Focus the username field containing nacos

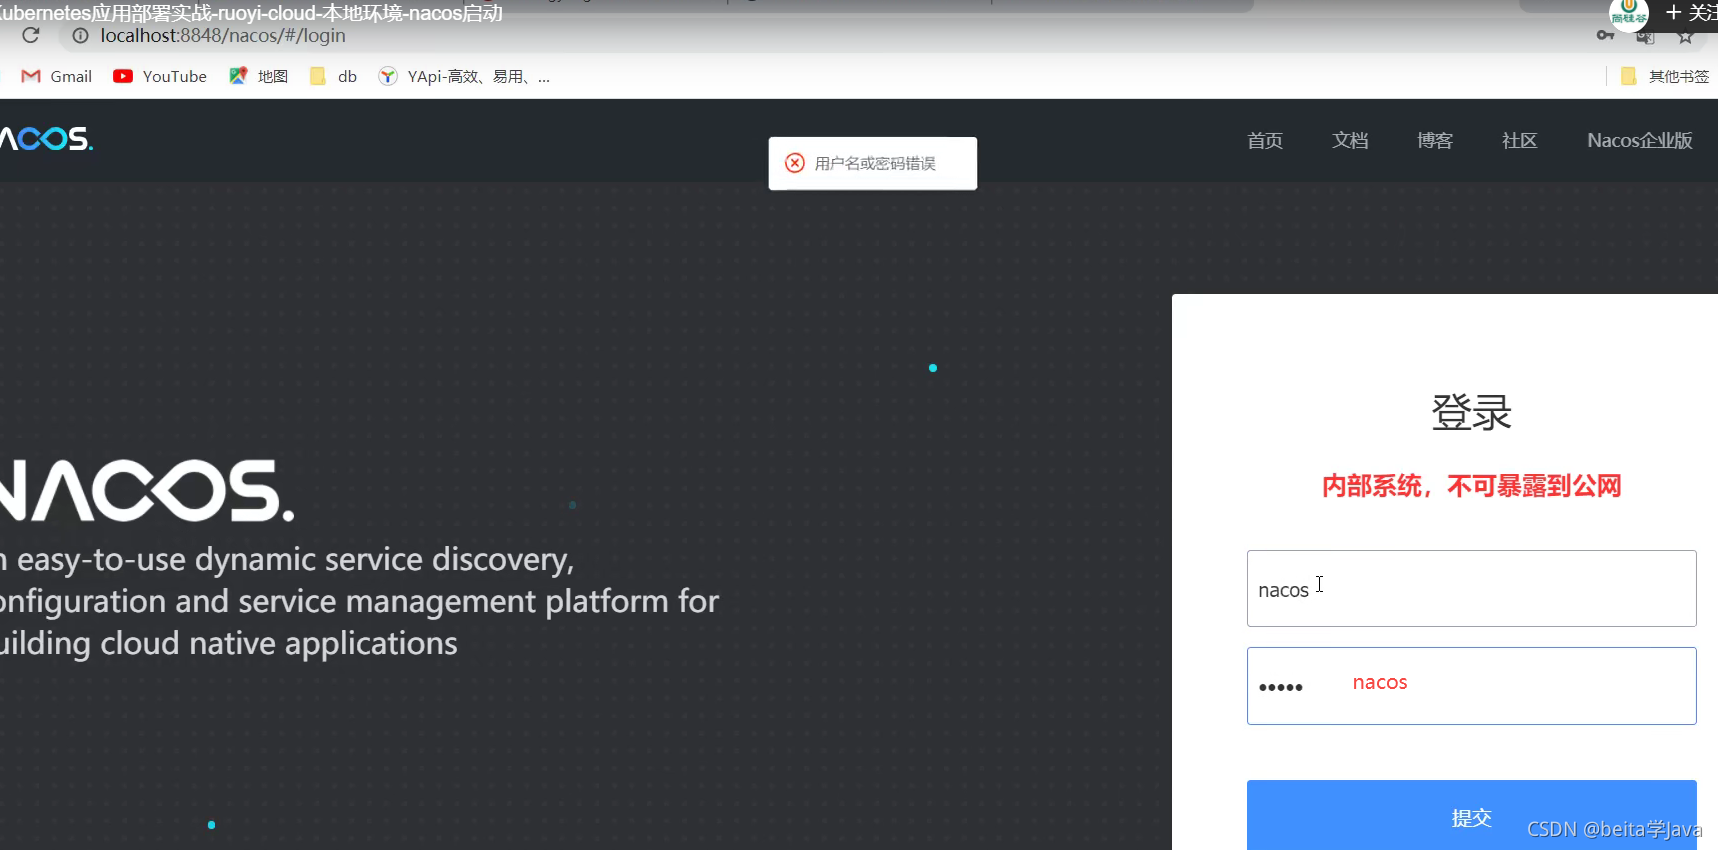tap(1471, 588)
